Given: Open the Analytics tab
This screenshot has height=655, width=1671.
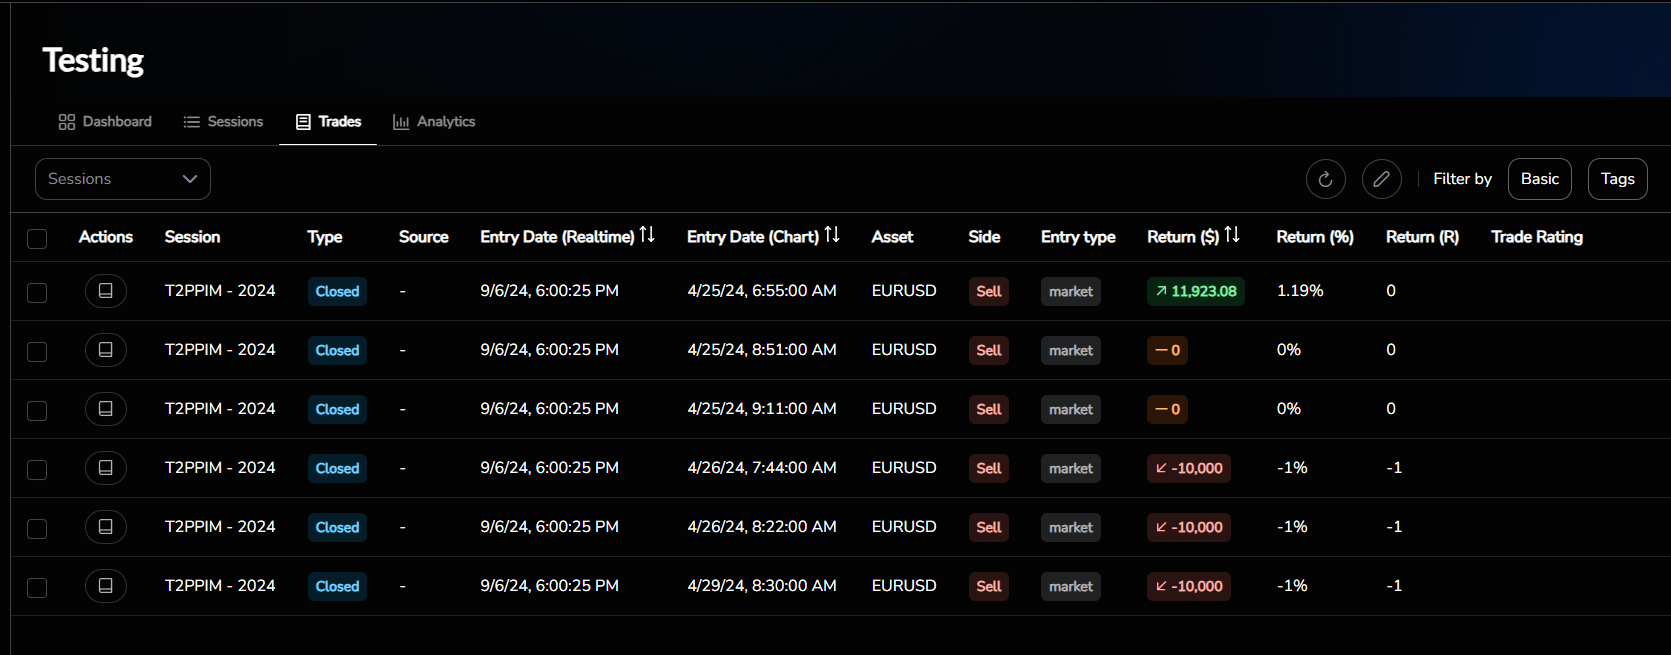Looking at the screenshot, I should (434, 122).
